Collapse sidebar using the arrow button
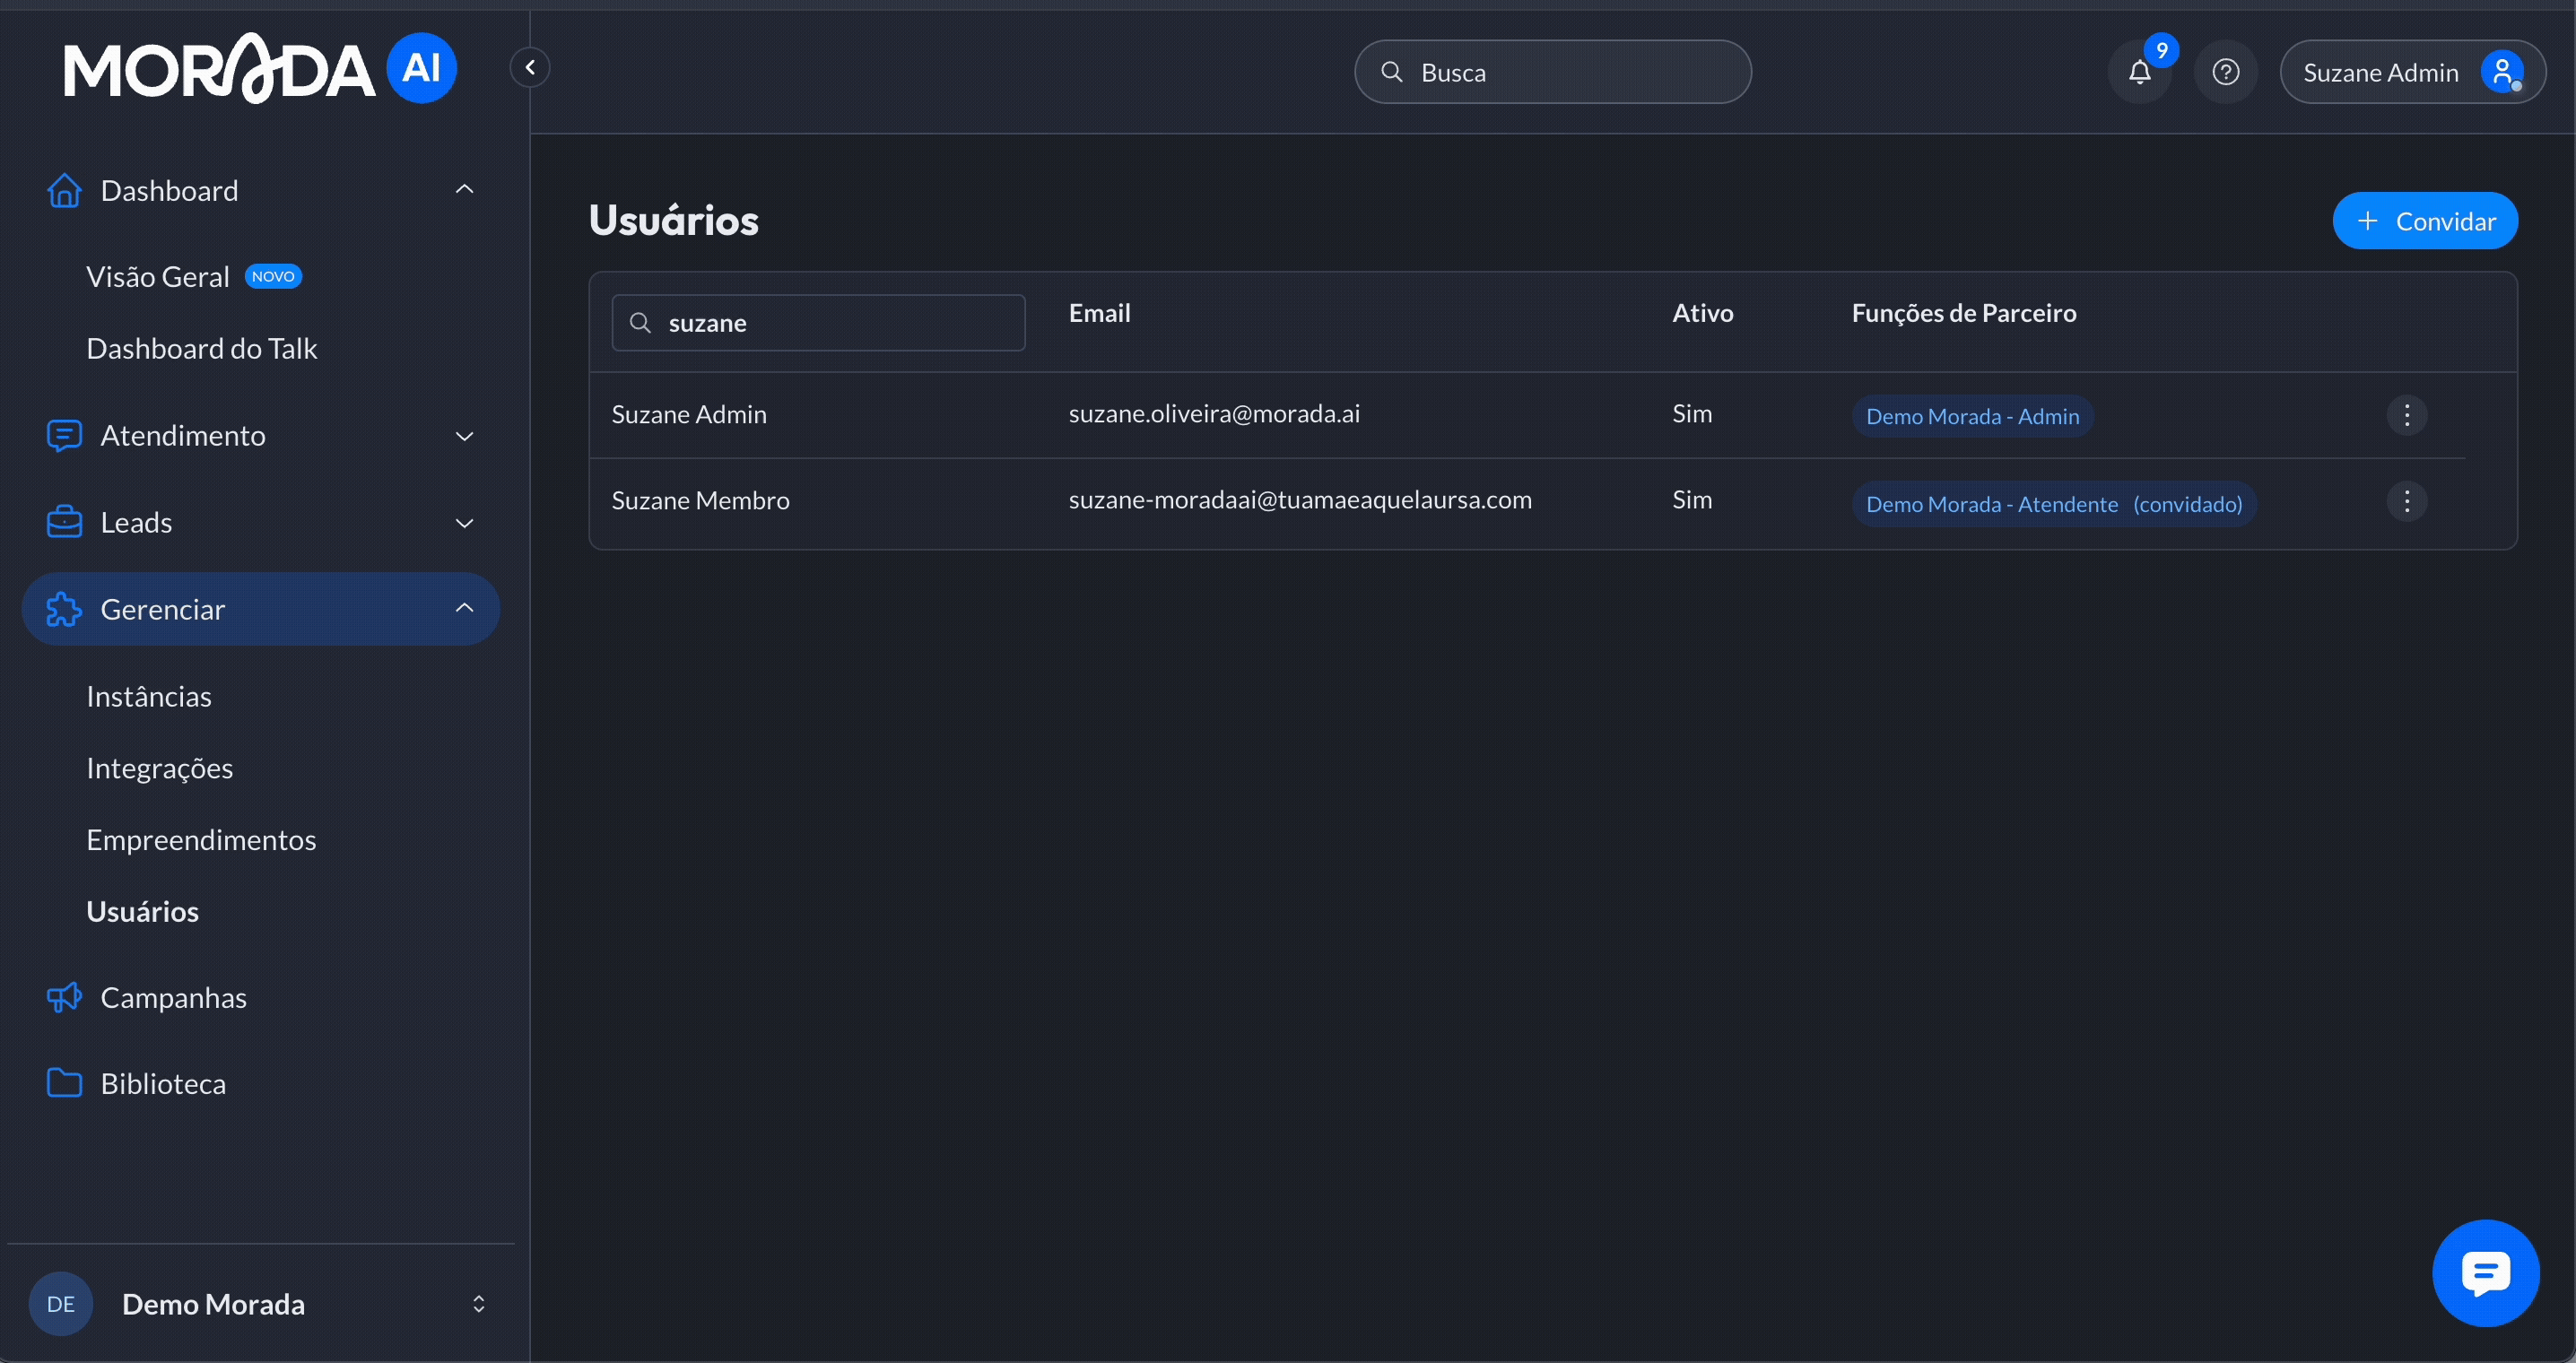The height and width of the screenshot is (1363, 2576). pyautogui.click(x=530, y=68)
